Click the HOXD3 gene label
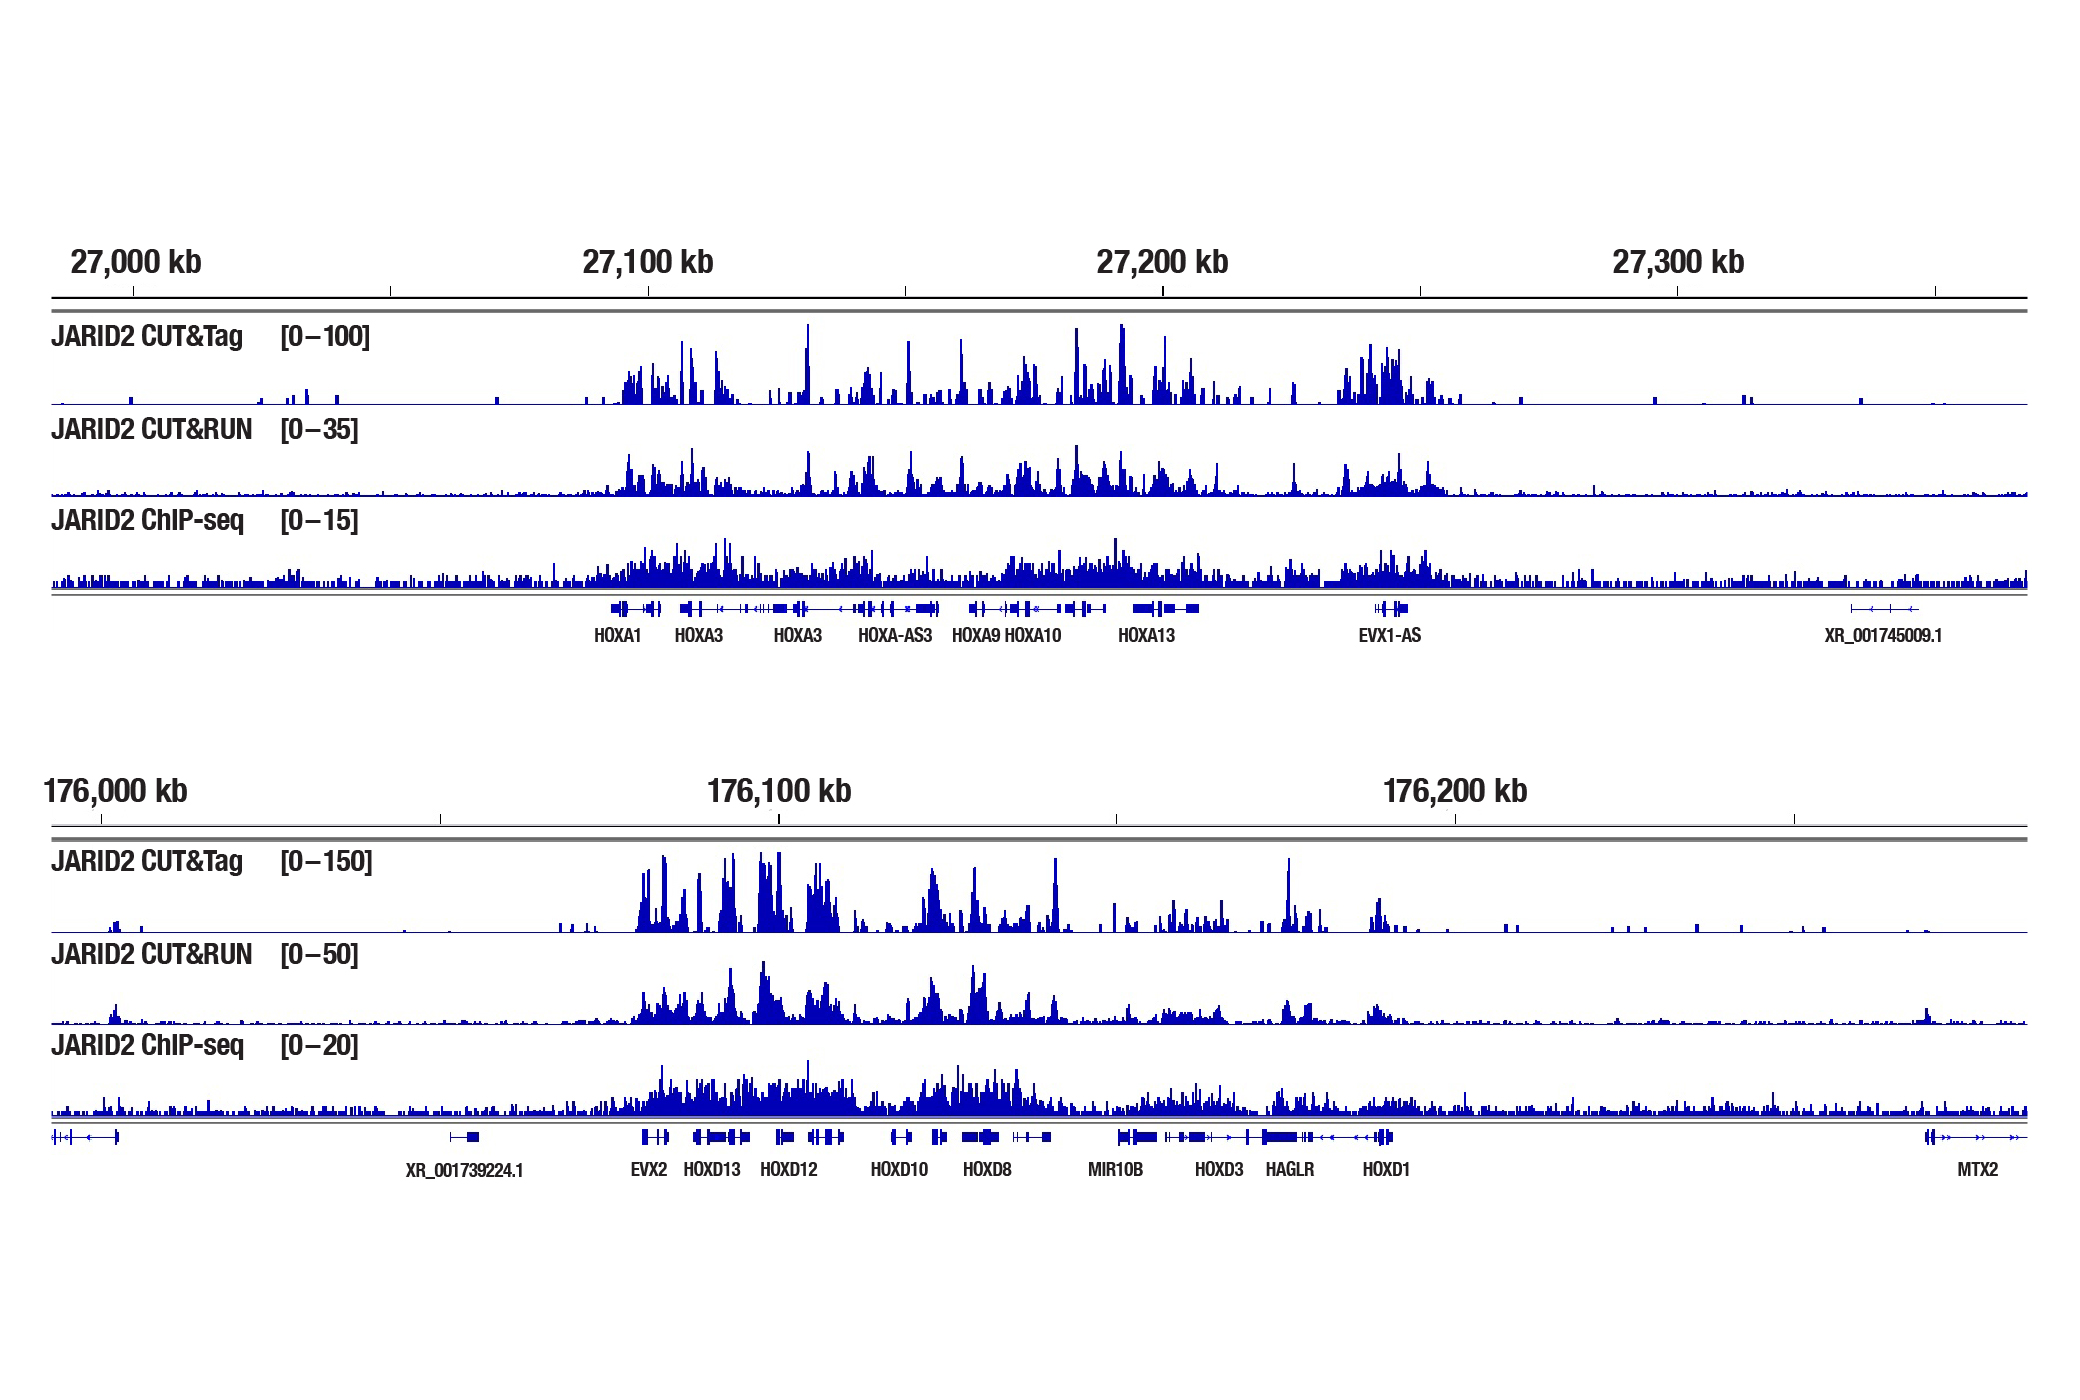 1219,1170
